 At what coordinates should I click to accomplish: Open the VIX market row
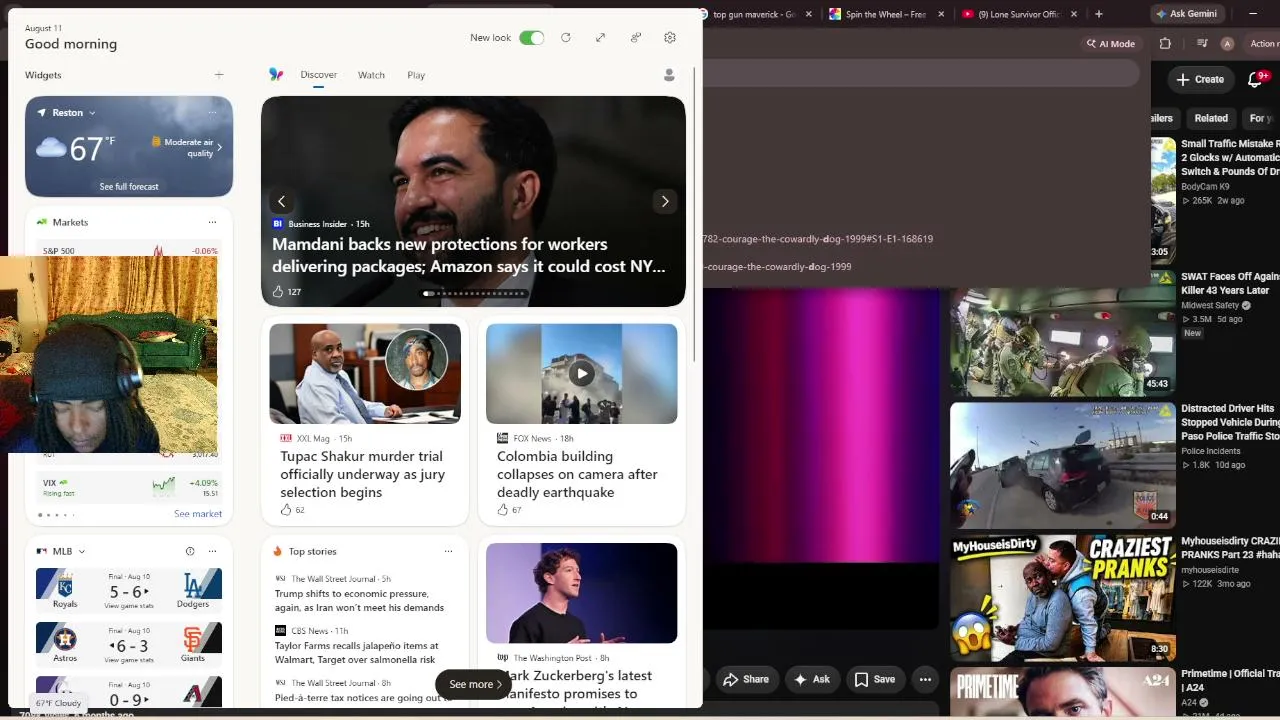coord(129,487)
